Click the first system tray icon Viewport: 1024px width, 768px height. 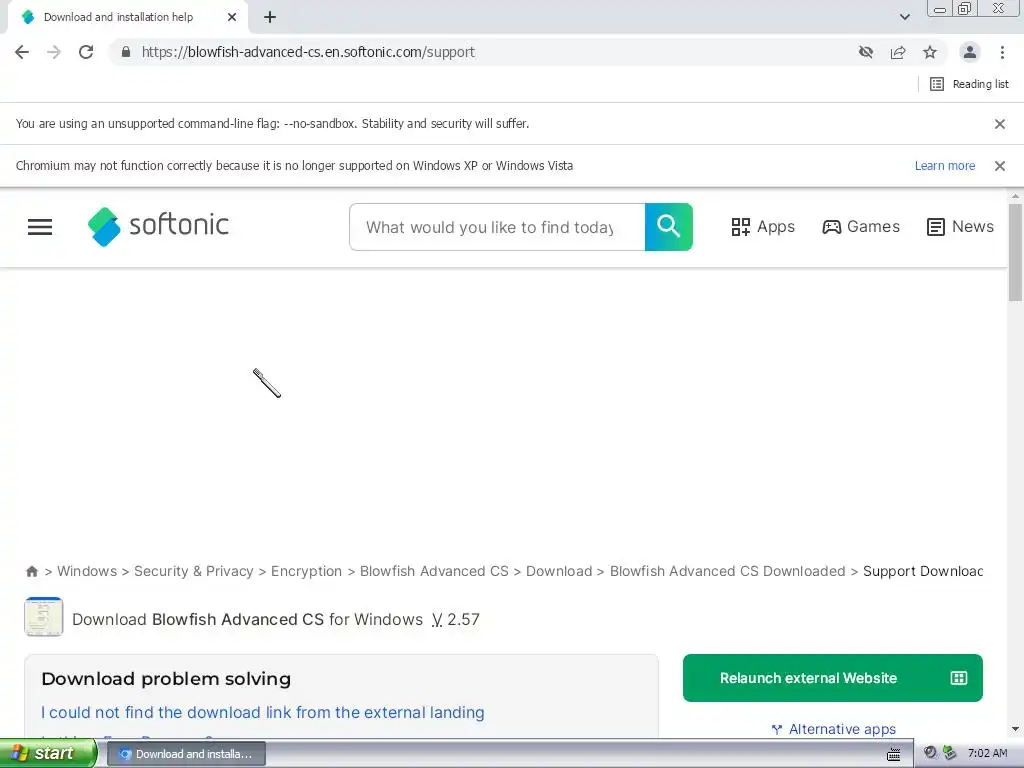[x=930, y=753]
